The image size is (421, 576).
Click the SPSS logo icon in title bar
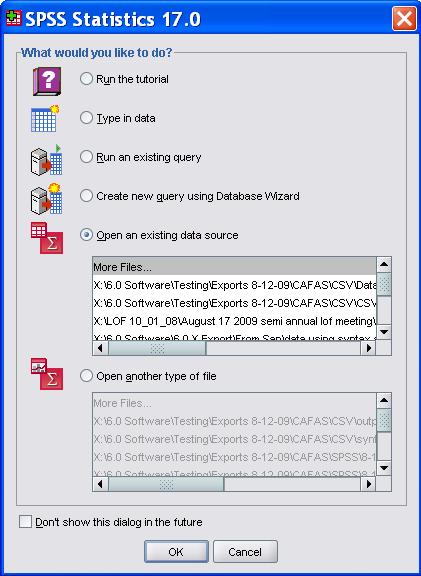point(14,18)
